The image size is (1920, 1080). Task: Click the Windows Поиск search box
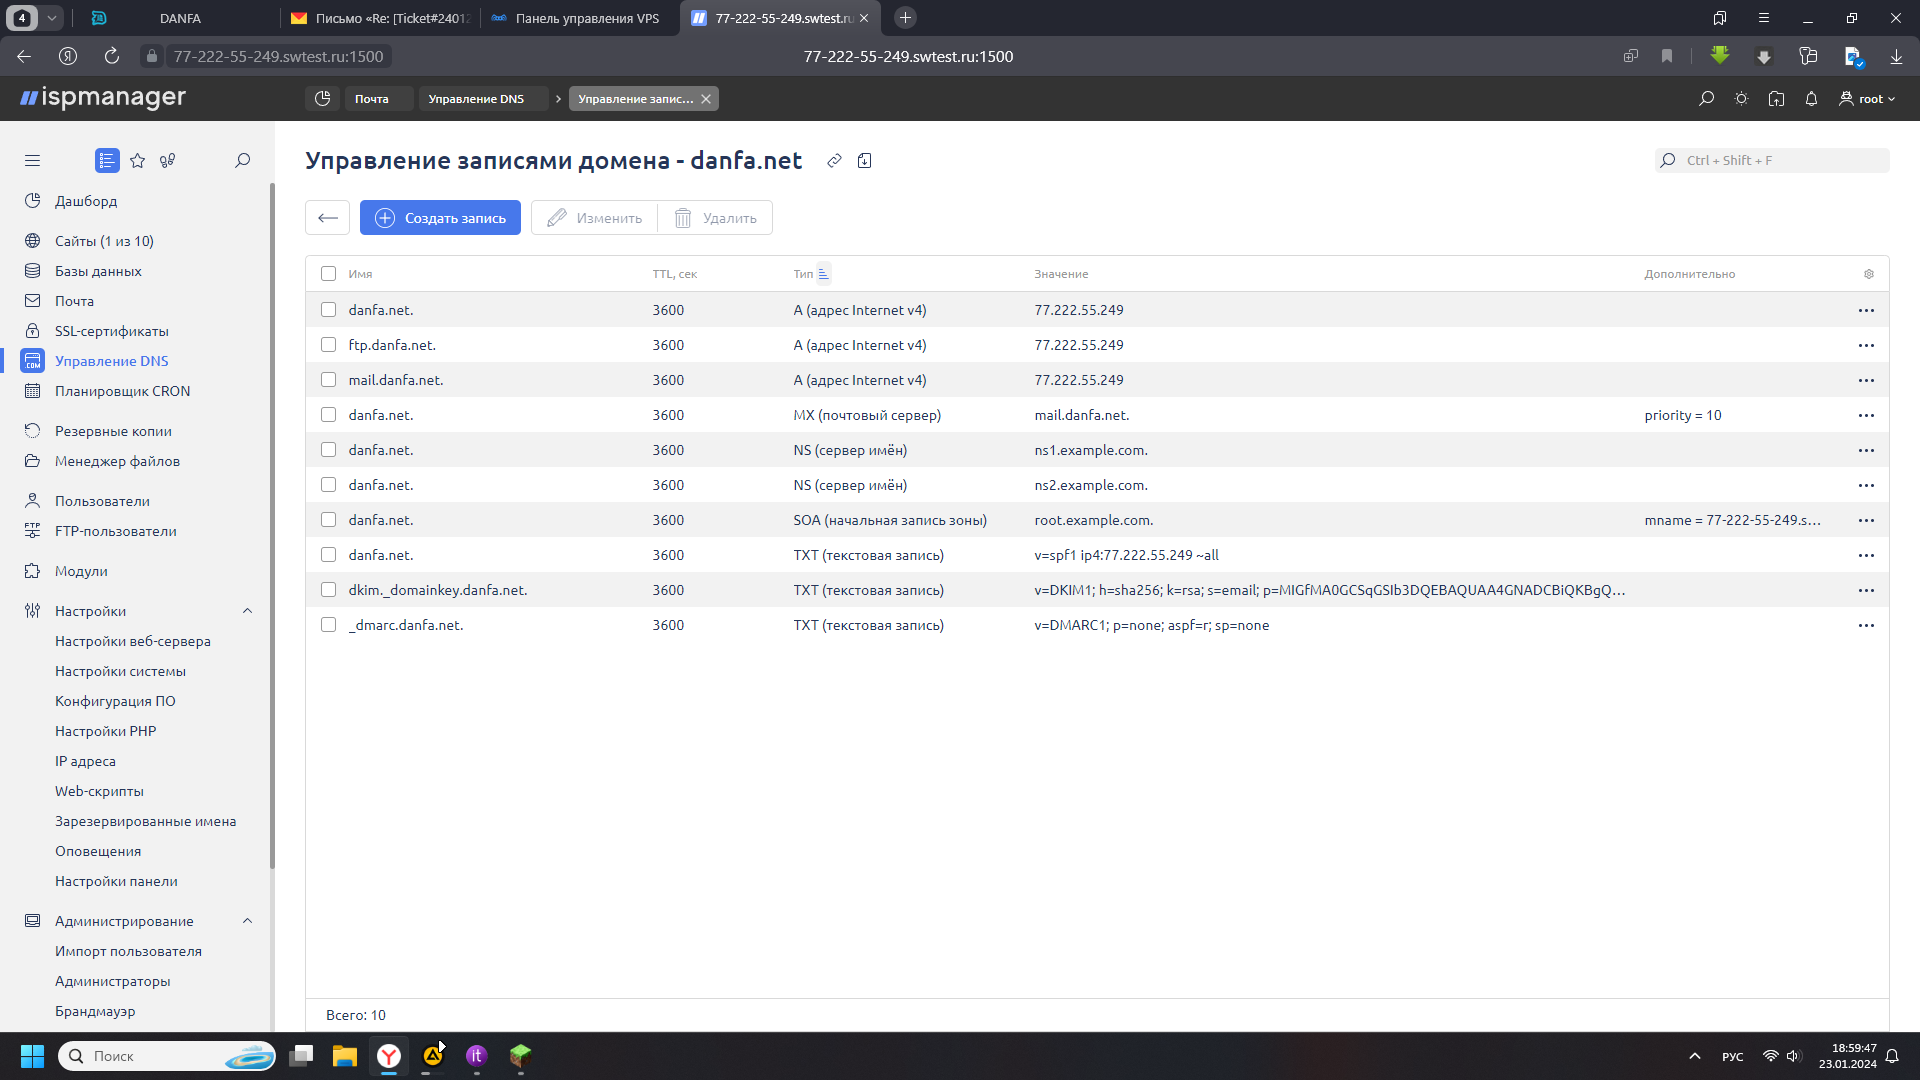click(x=167, y=1056)
